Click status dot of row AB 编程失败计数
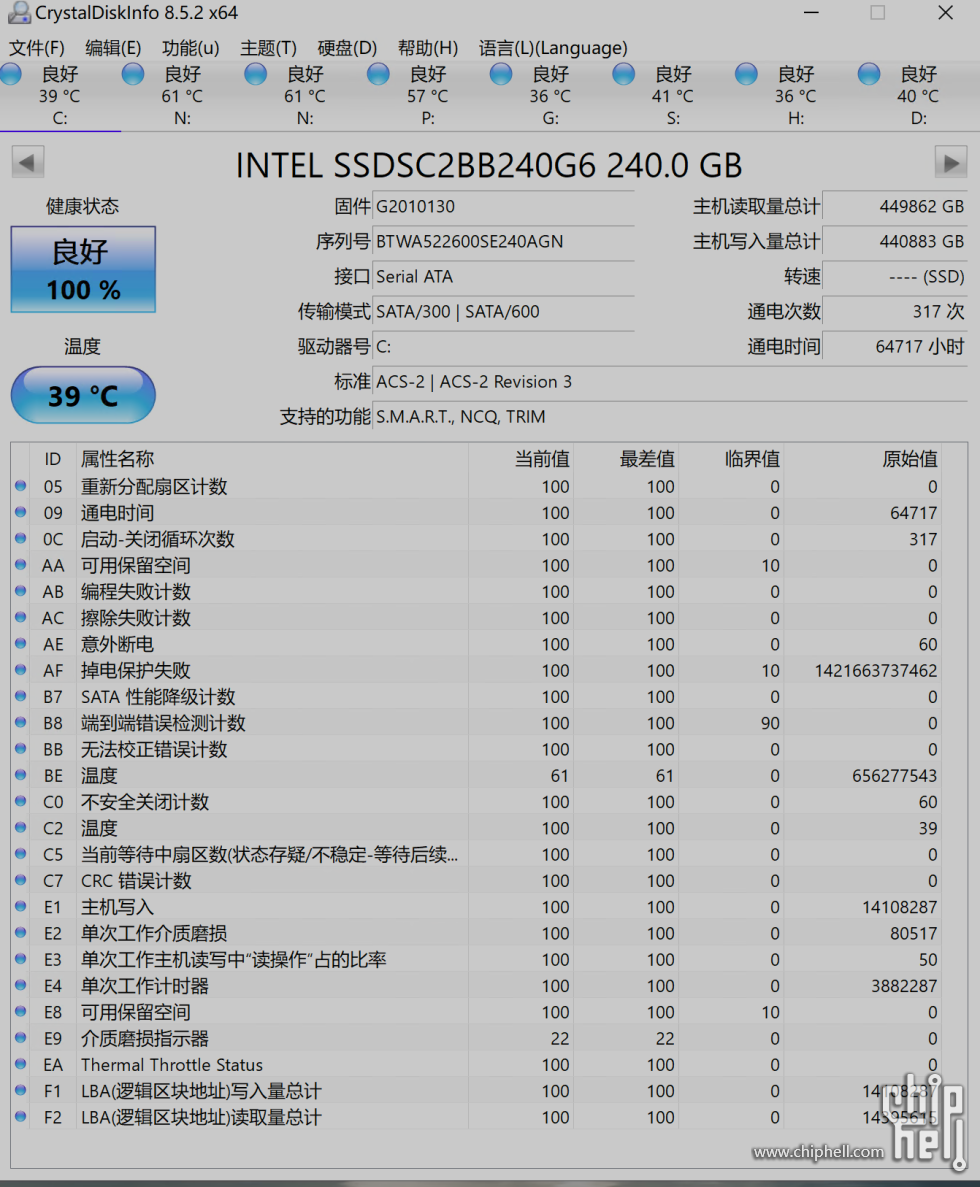 click(x=20, y=590)
